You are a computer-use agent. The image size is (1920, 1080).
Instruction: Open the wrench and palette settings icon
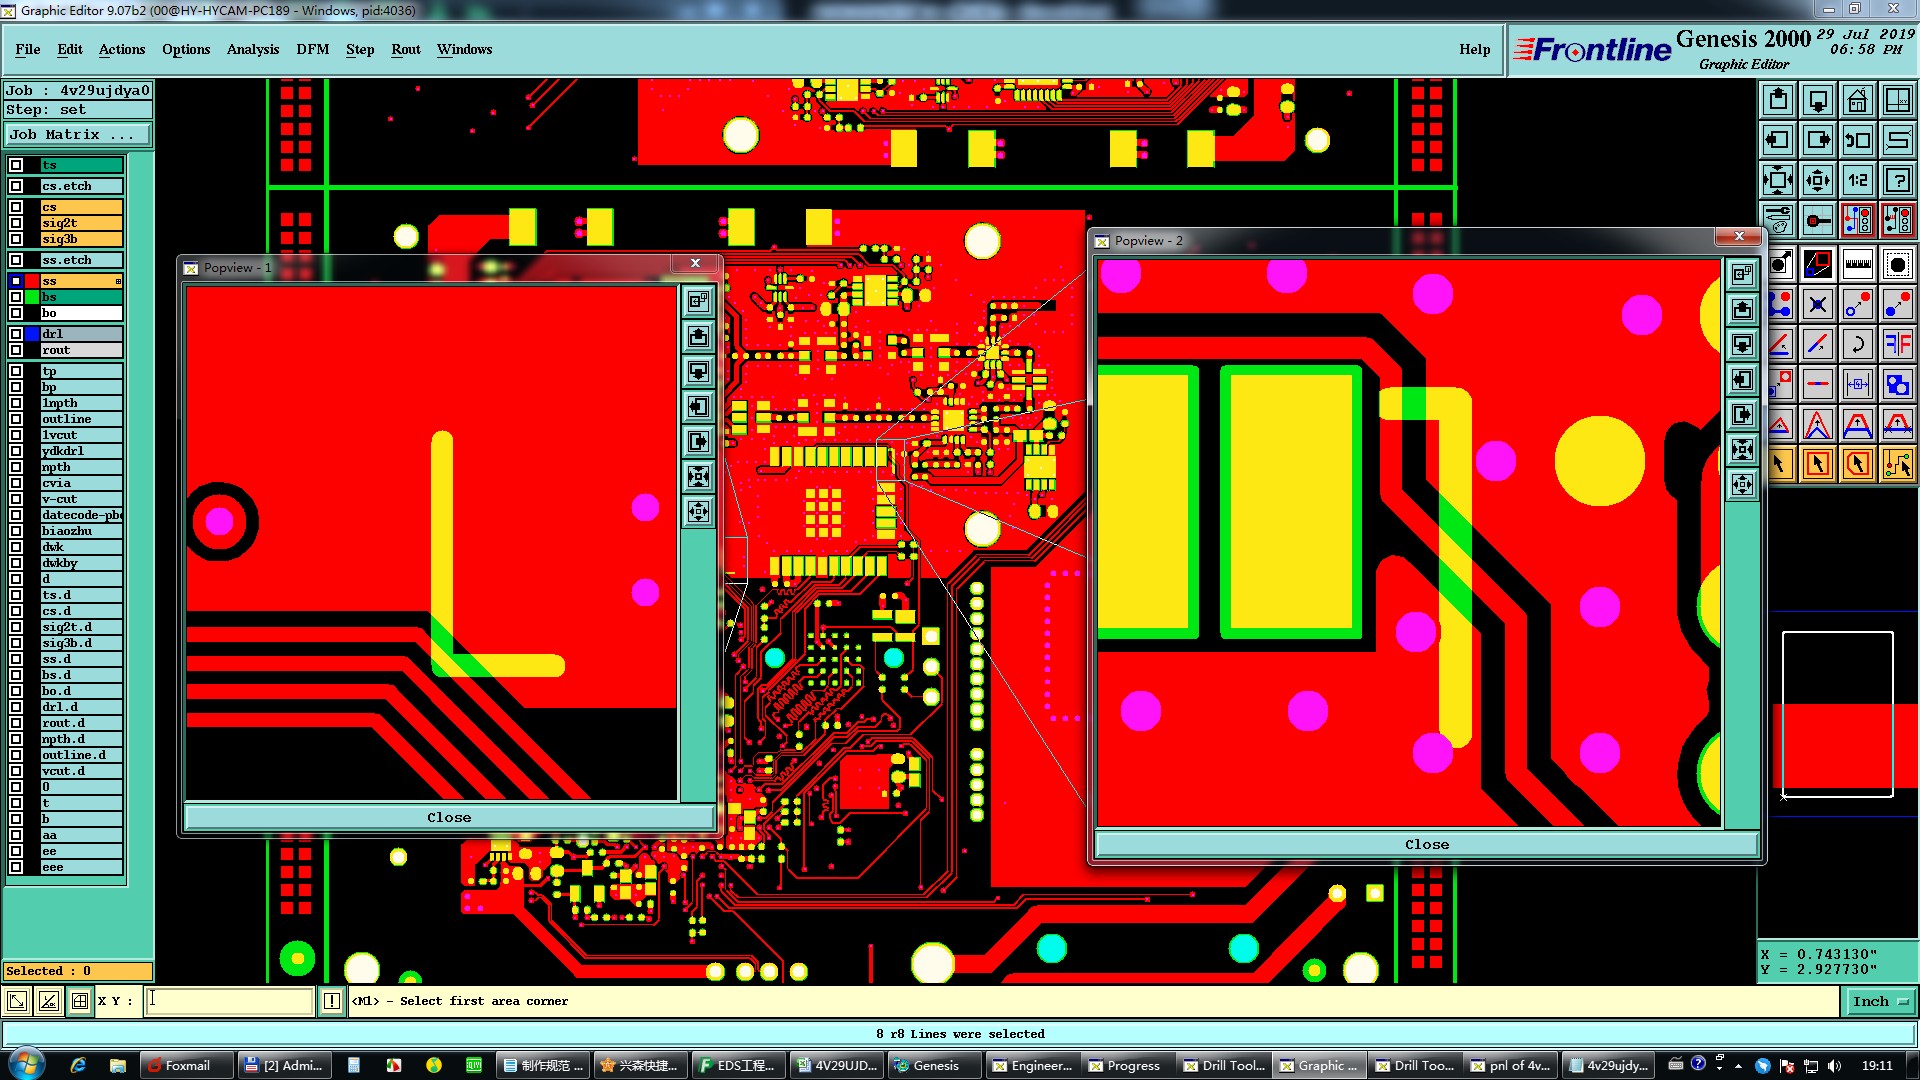(x=1778, y=220)
